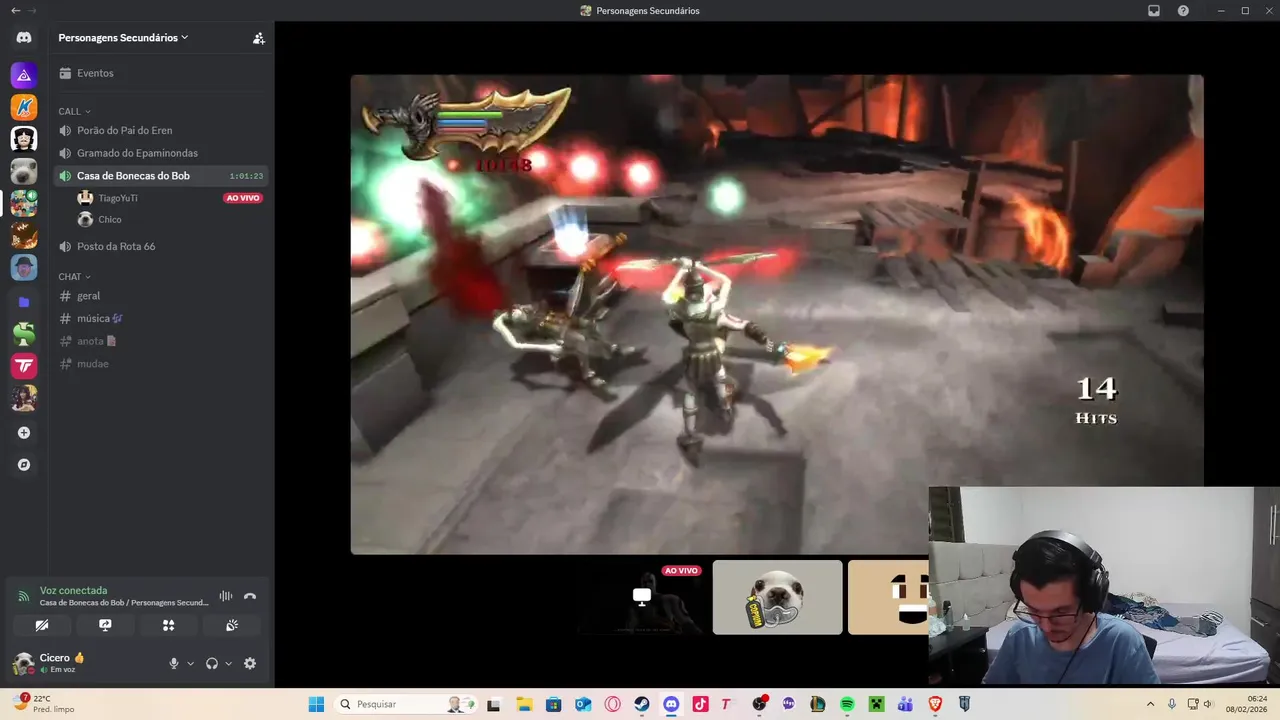Open soundboard button

pyautogui.click(x=232, y=625)
